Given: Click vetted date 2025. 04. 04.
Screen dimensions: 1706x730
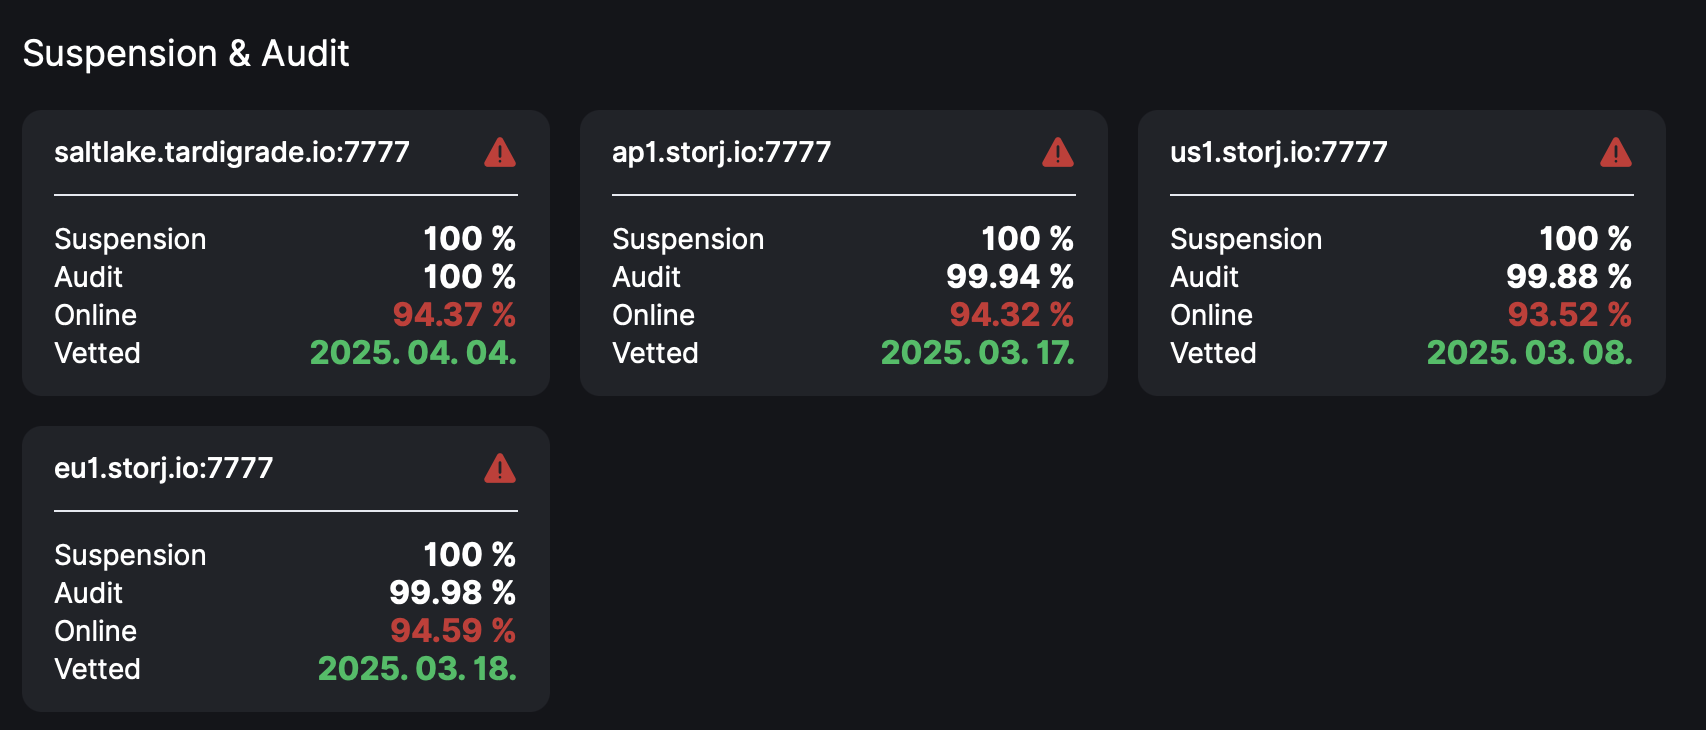Looking at the screenshot, I should [413, 353].
